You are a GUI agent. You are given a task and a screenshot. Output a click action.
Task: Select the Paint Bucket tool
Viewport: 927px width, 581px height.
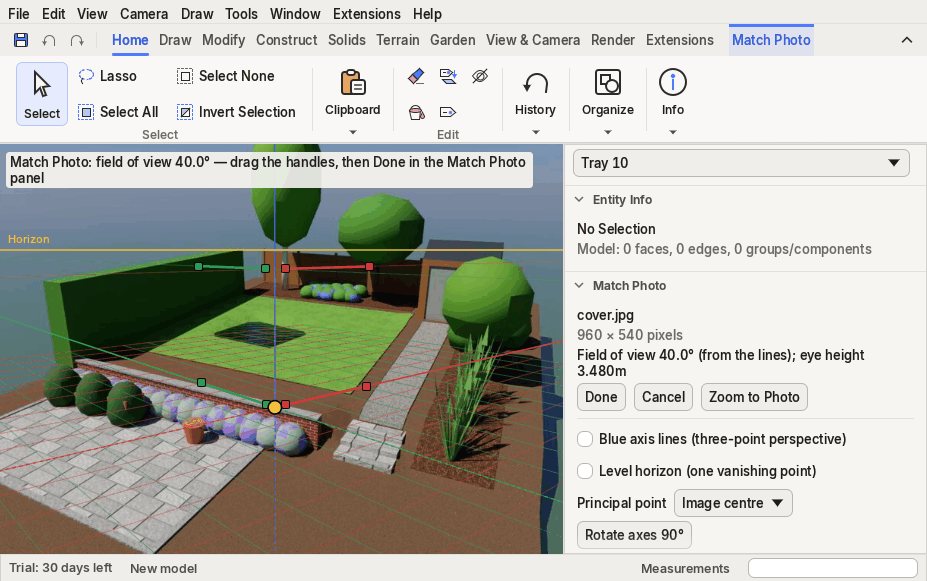pyautogui.click(x=416, y=112)
